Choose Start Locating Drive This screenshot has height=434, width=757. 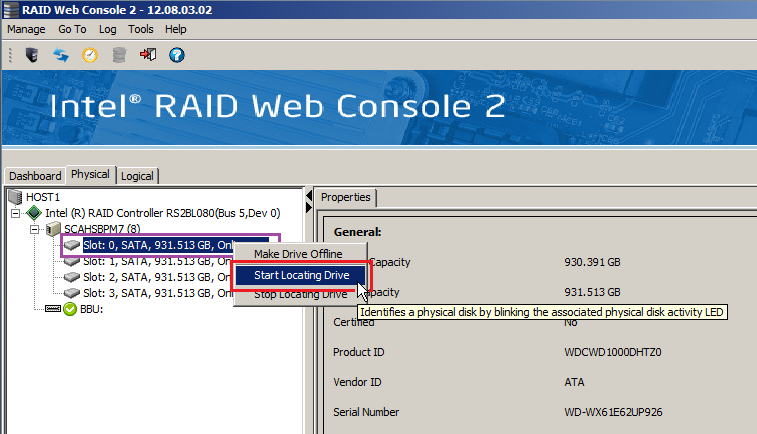click(x=300, y=275)
